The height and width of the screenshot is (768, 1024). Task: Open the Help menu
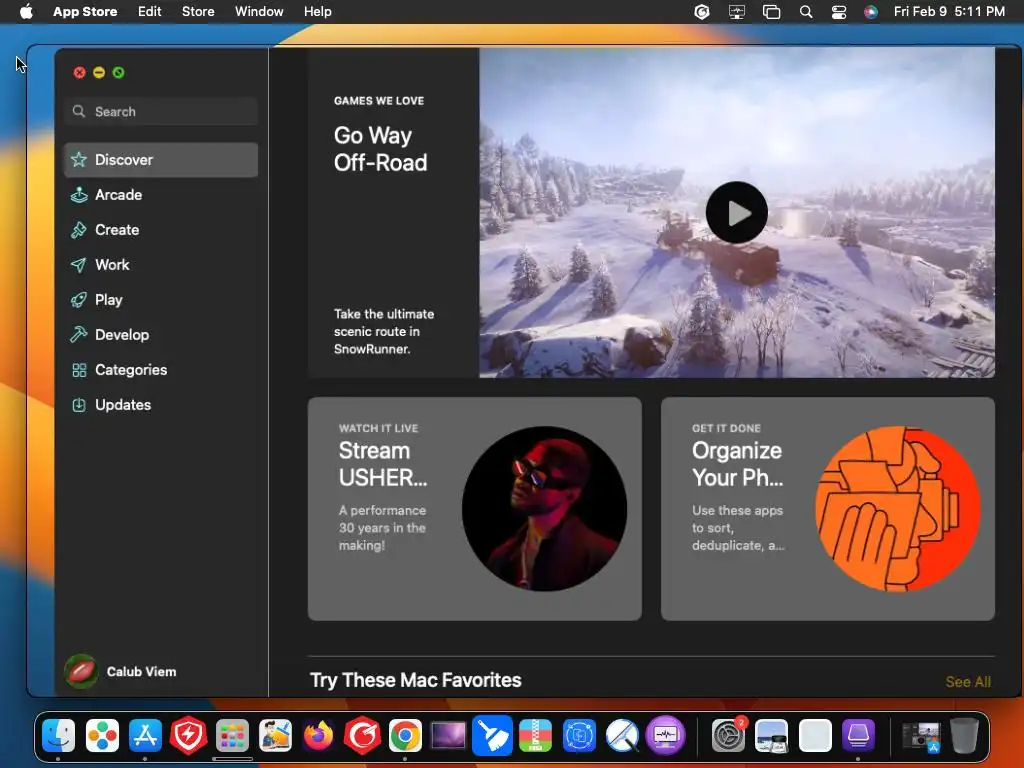(317, 12)
